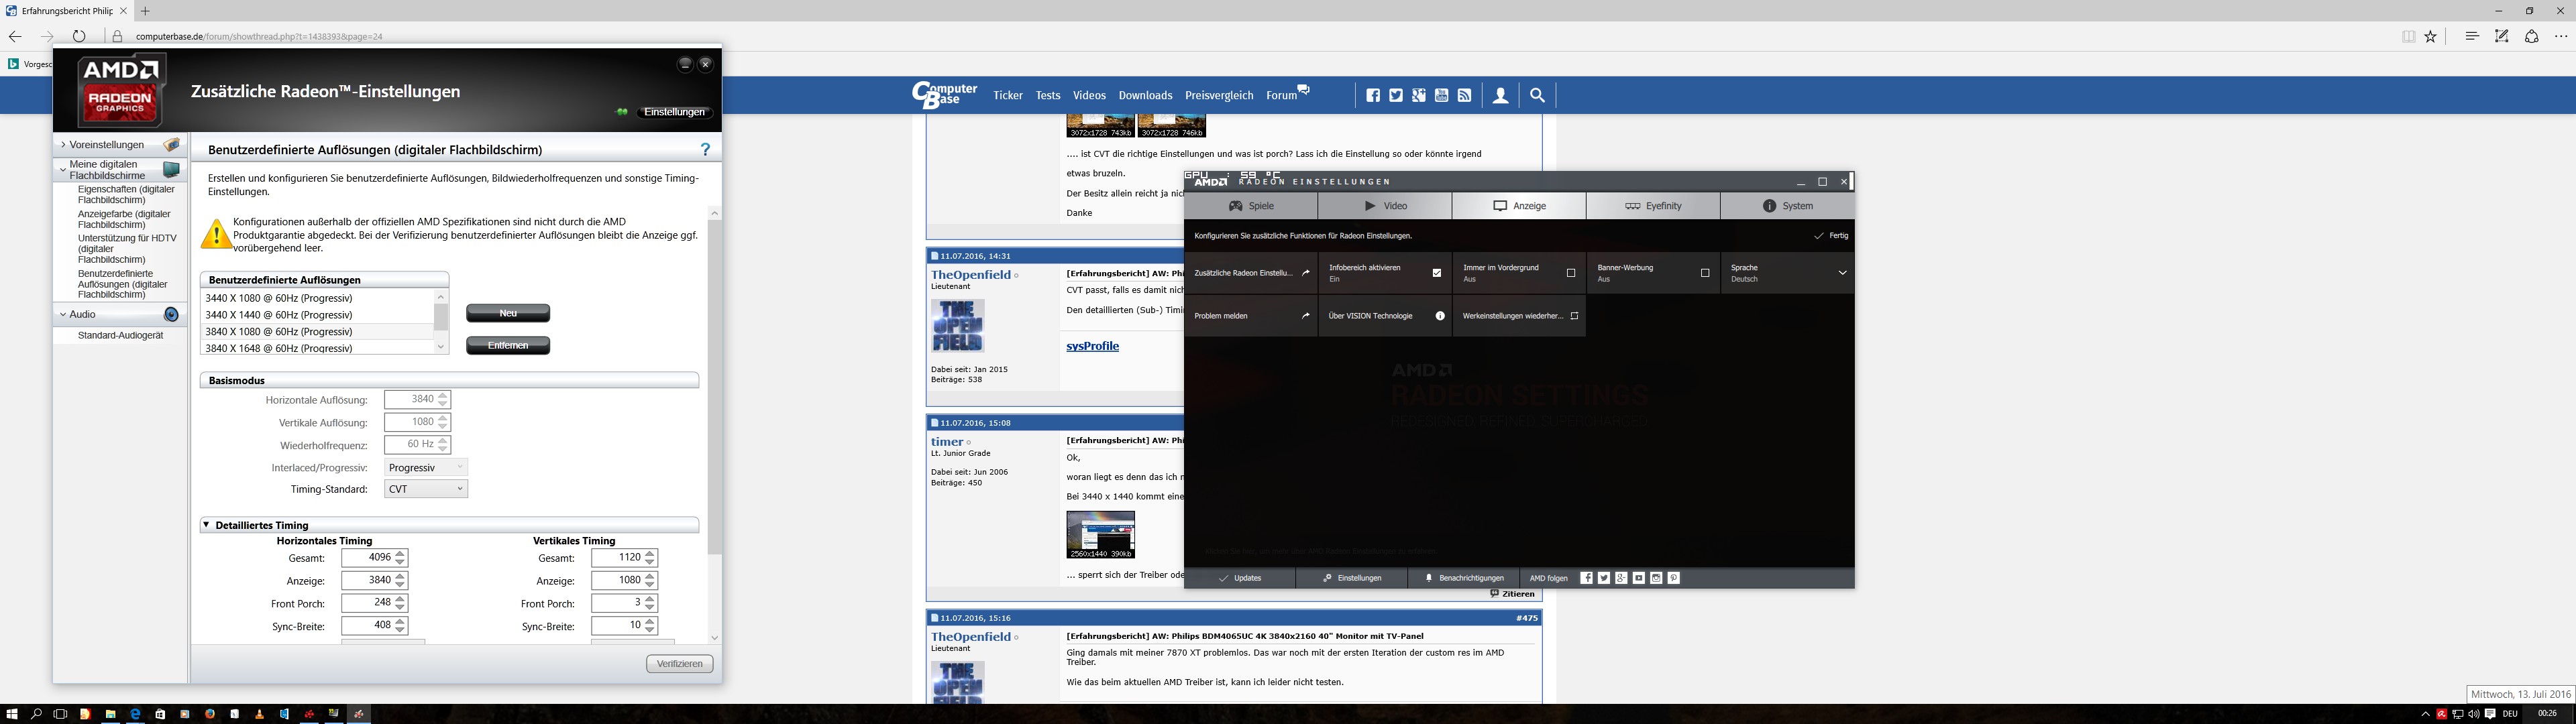Screen dimensions: 2576x724
Task: Open AMD's YouTube icon in footer
Action: click(x=1638, y=578)
